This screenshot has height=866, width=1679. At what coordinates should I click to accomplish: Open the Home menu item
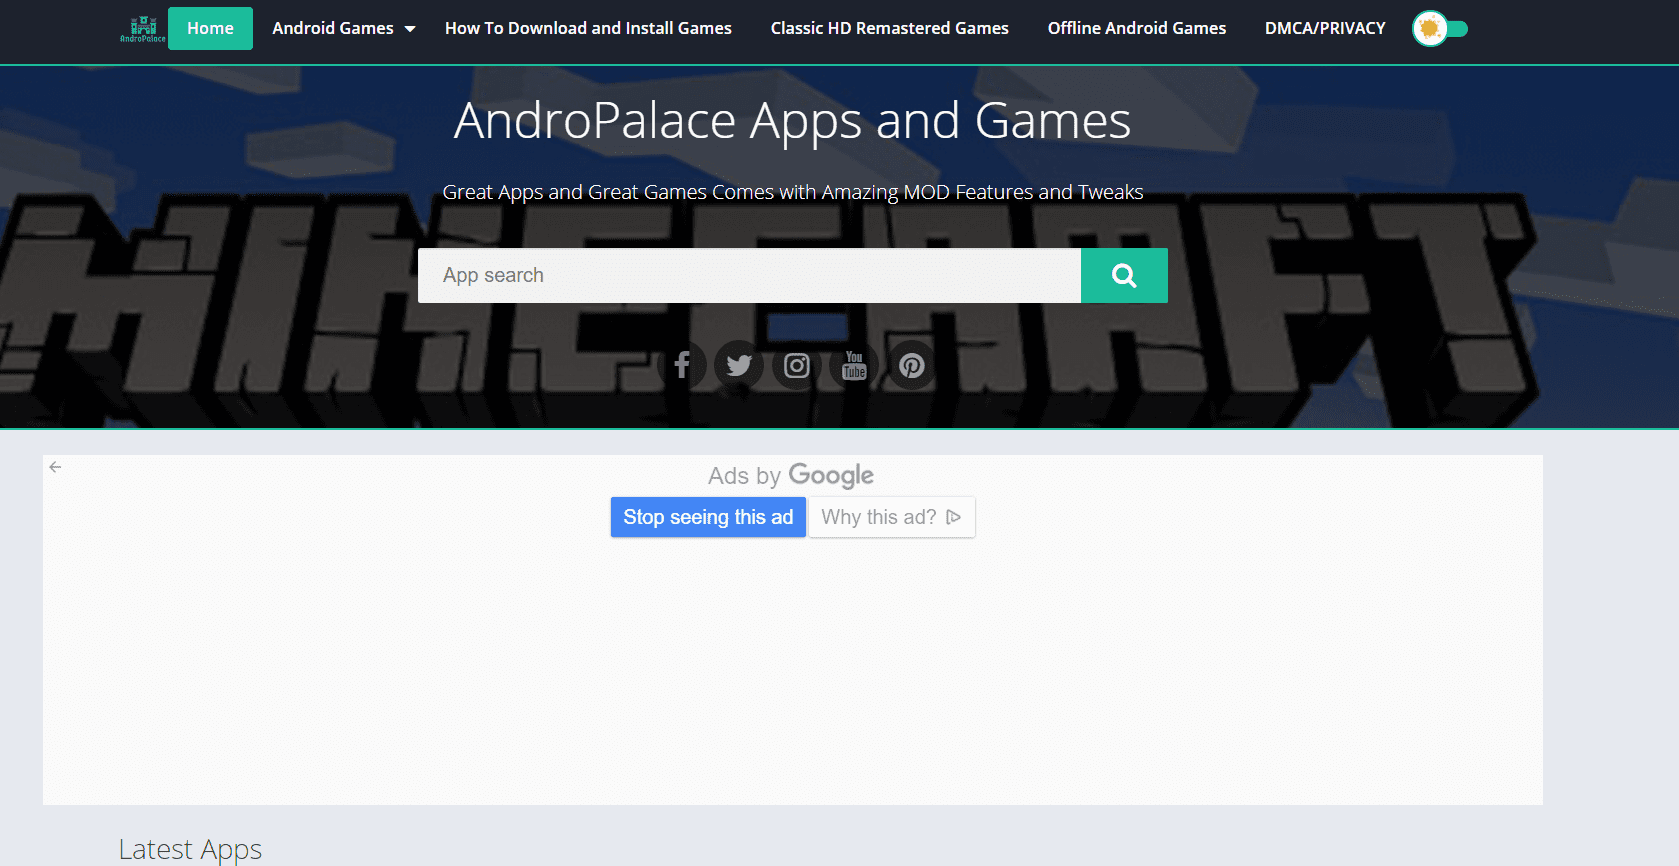coord(210,28)
